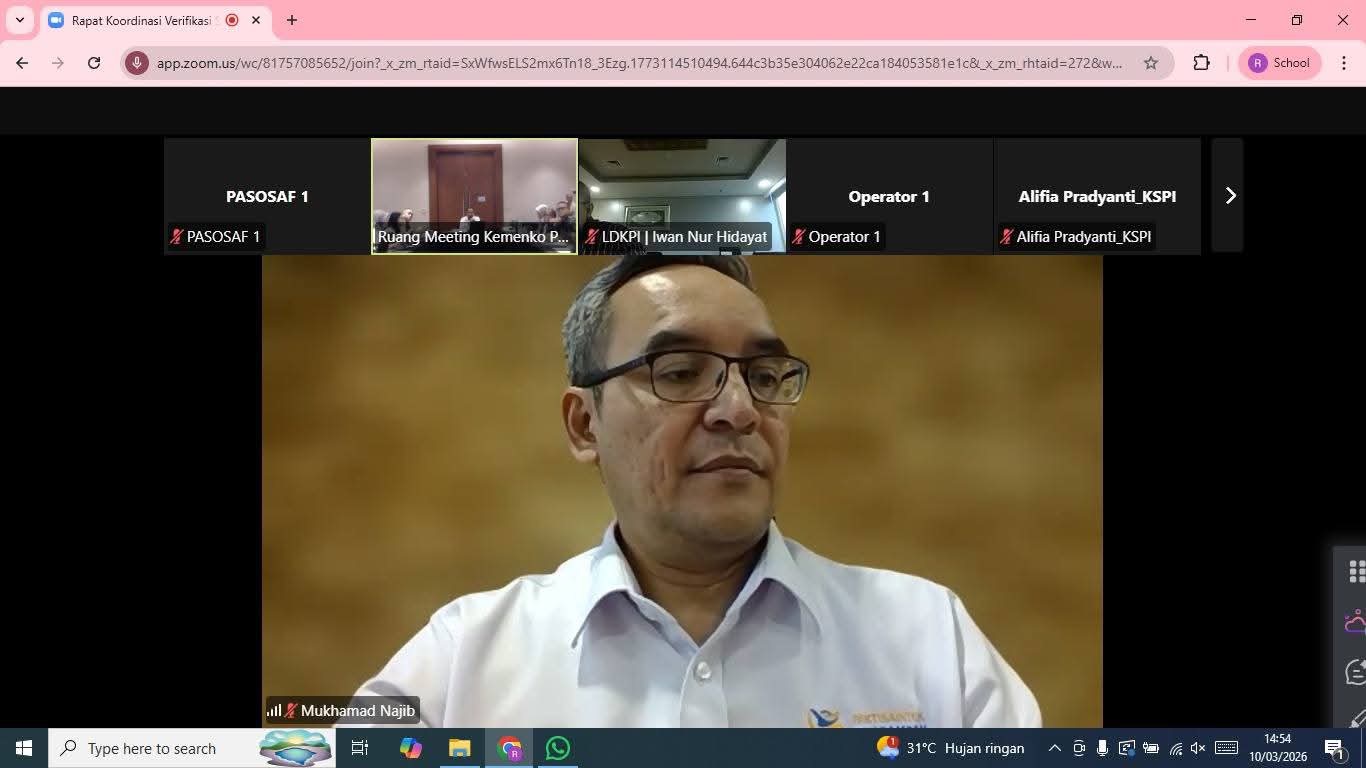Image resolution: width=1366 pixels, height=768 pixels.
Task: Expand the tab search dropdown arrow
Action: (x=19, y=20)
